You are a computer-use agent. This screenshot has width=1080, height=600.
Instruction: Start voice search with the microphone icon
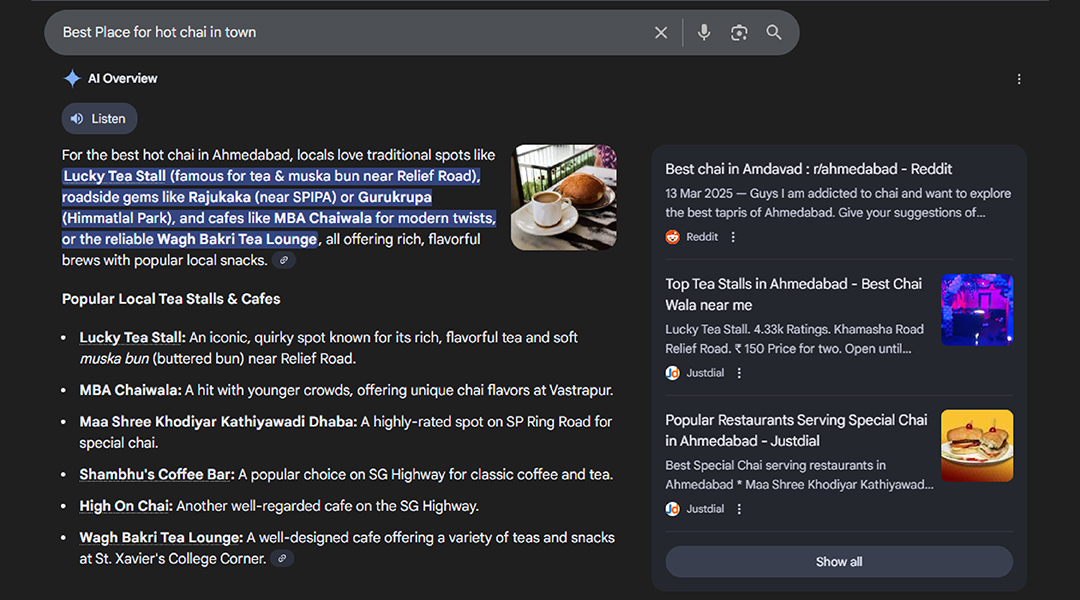704,33
